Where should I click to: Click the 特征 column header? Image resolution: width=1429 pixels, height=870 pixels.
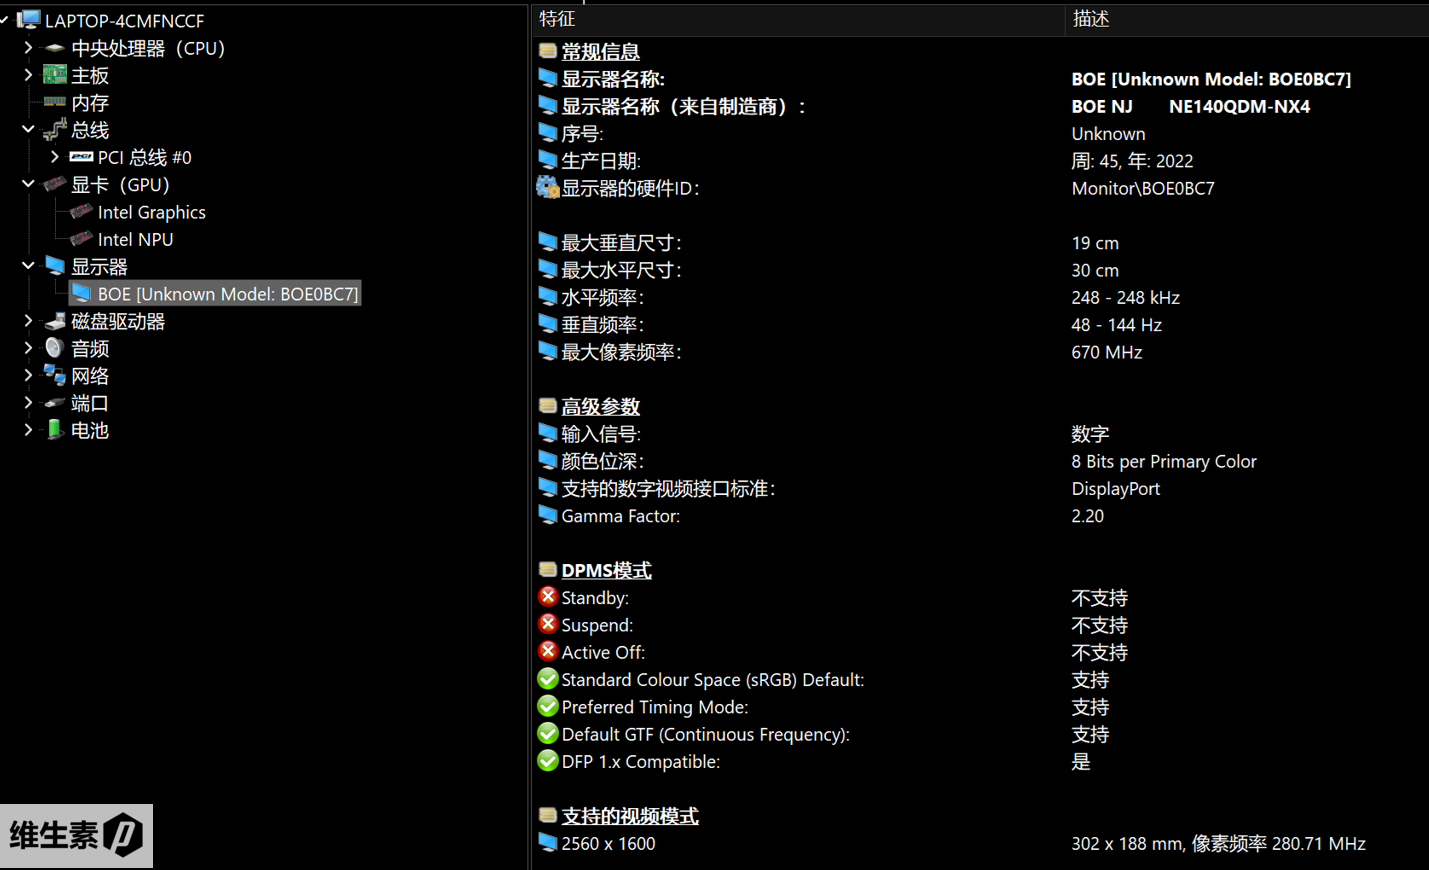557,19
